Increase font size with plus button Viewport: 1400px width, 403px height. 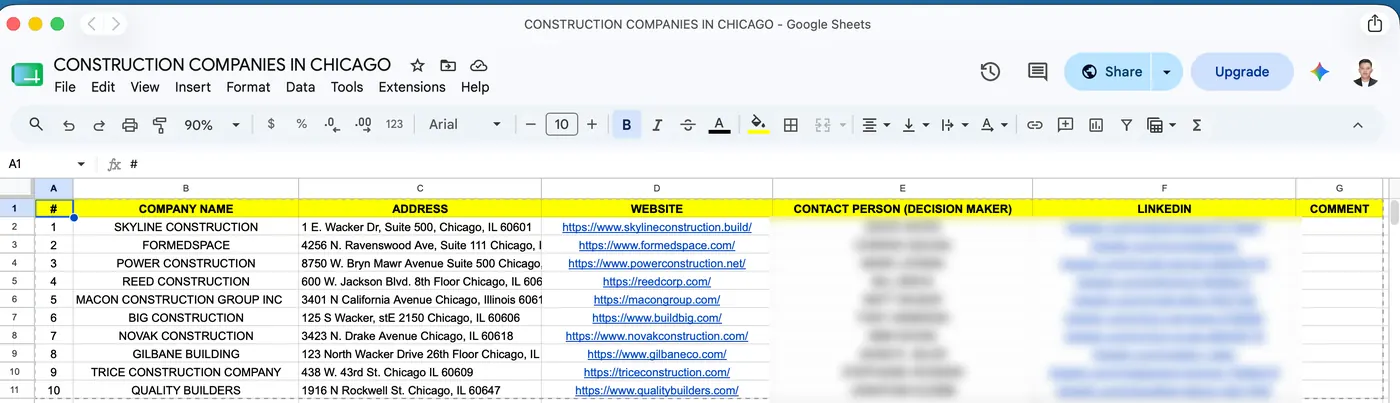592,125
